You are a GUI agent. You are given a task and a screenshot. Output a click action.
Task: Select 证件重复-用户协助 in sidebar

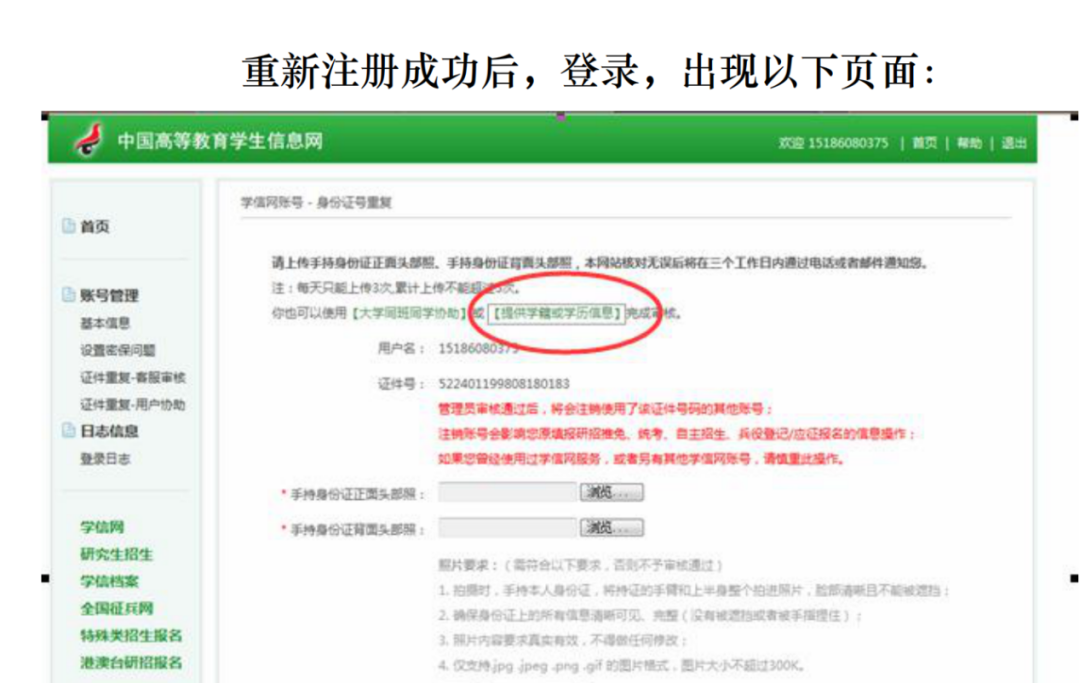click(133, 404)
